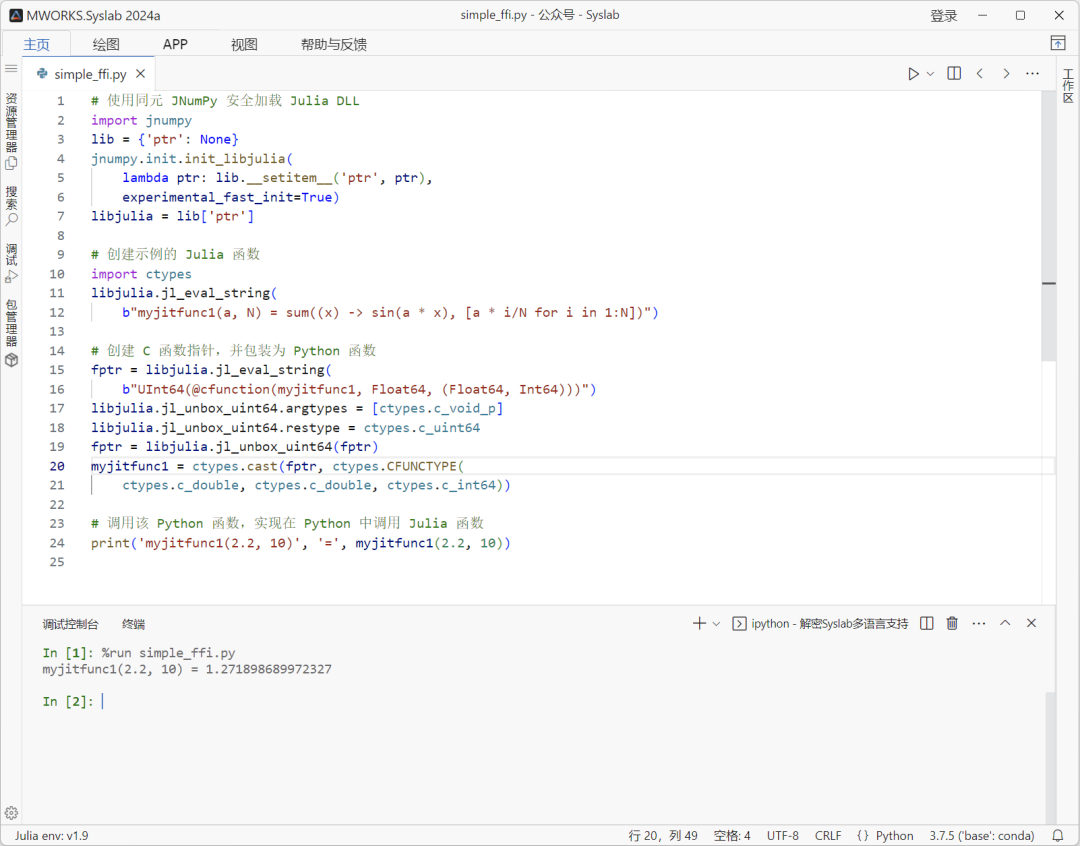The height and width of the screenshot is (846, 1080).
Task: Click the 登录 (Login) link
Action: [x=943, y=15]
